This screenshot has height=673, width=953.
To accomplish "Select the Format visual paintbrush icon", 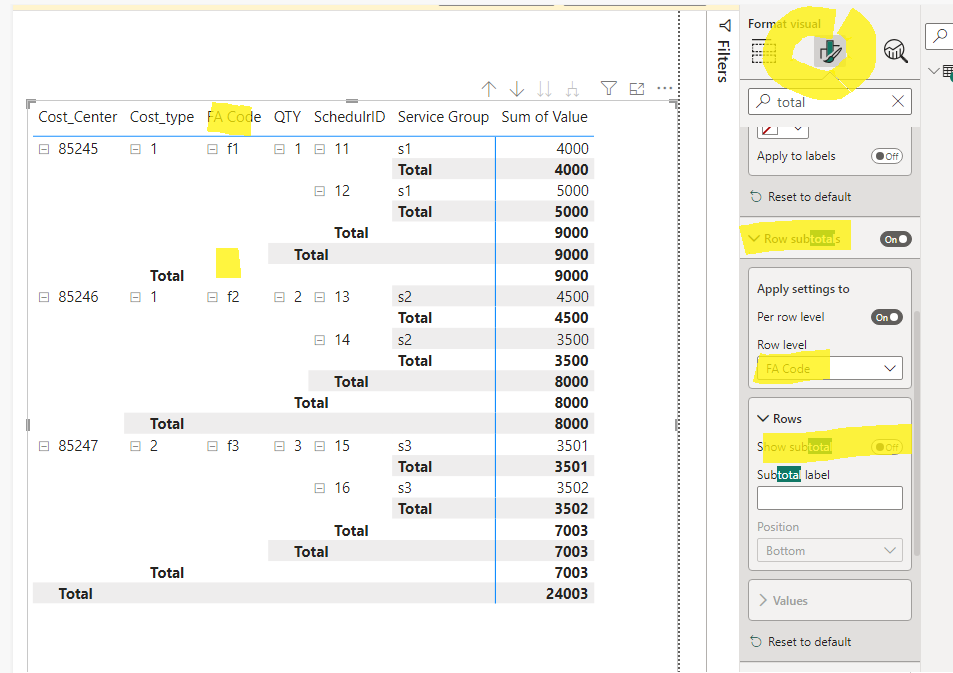I will (x=830, y=51).
